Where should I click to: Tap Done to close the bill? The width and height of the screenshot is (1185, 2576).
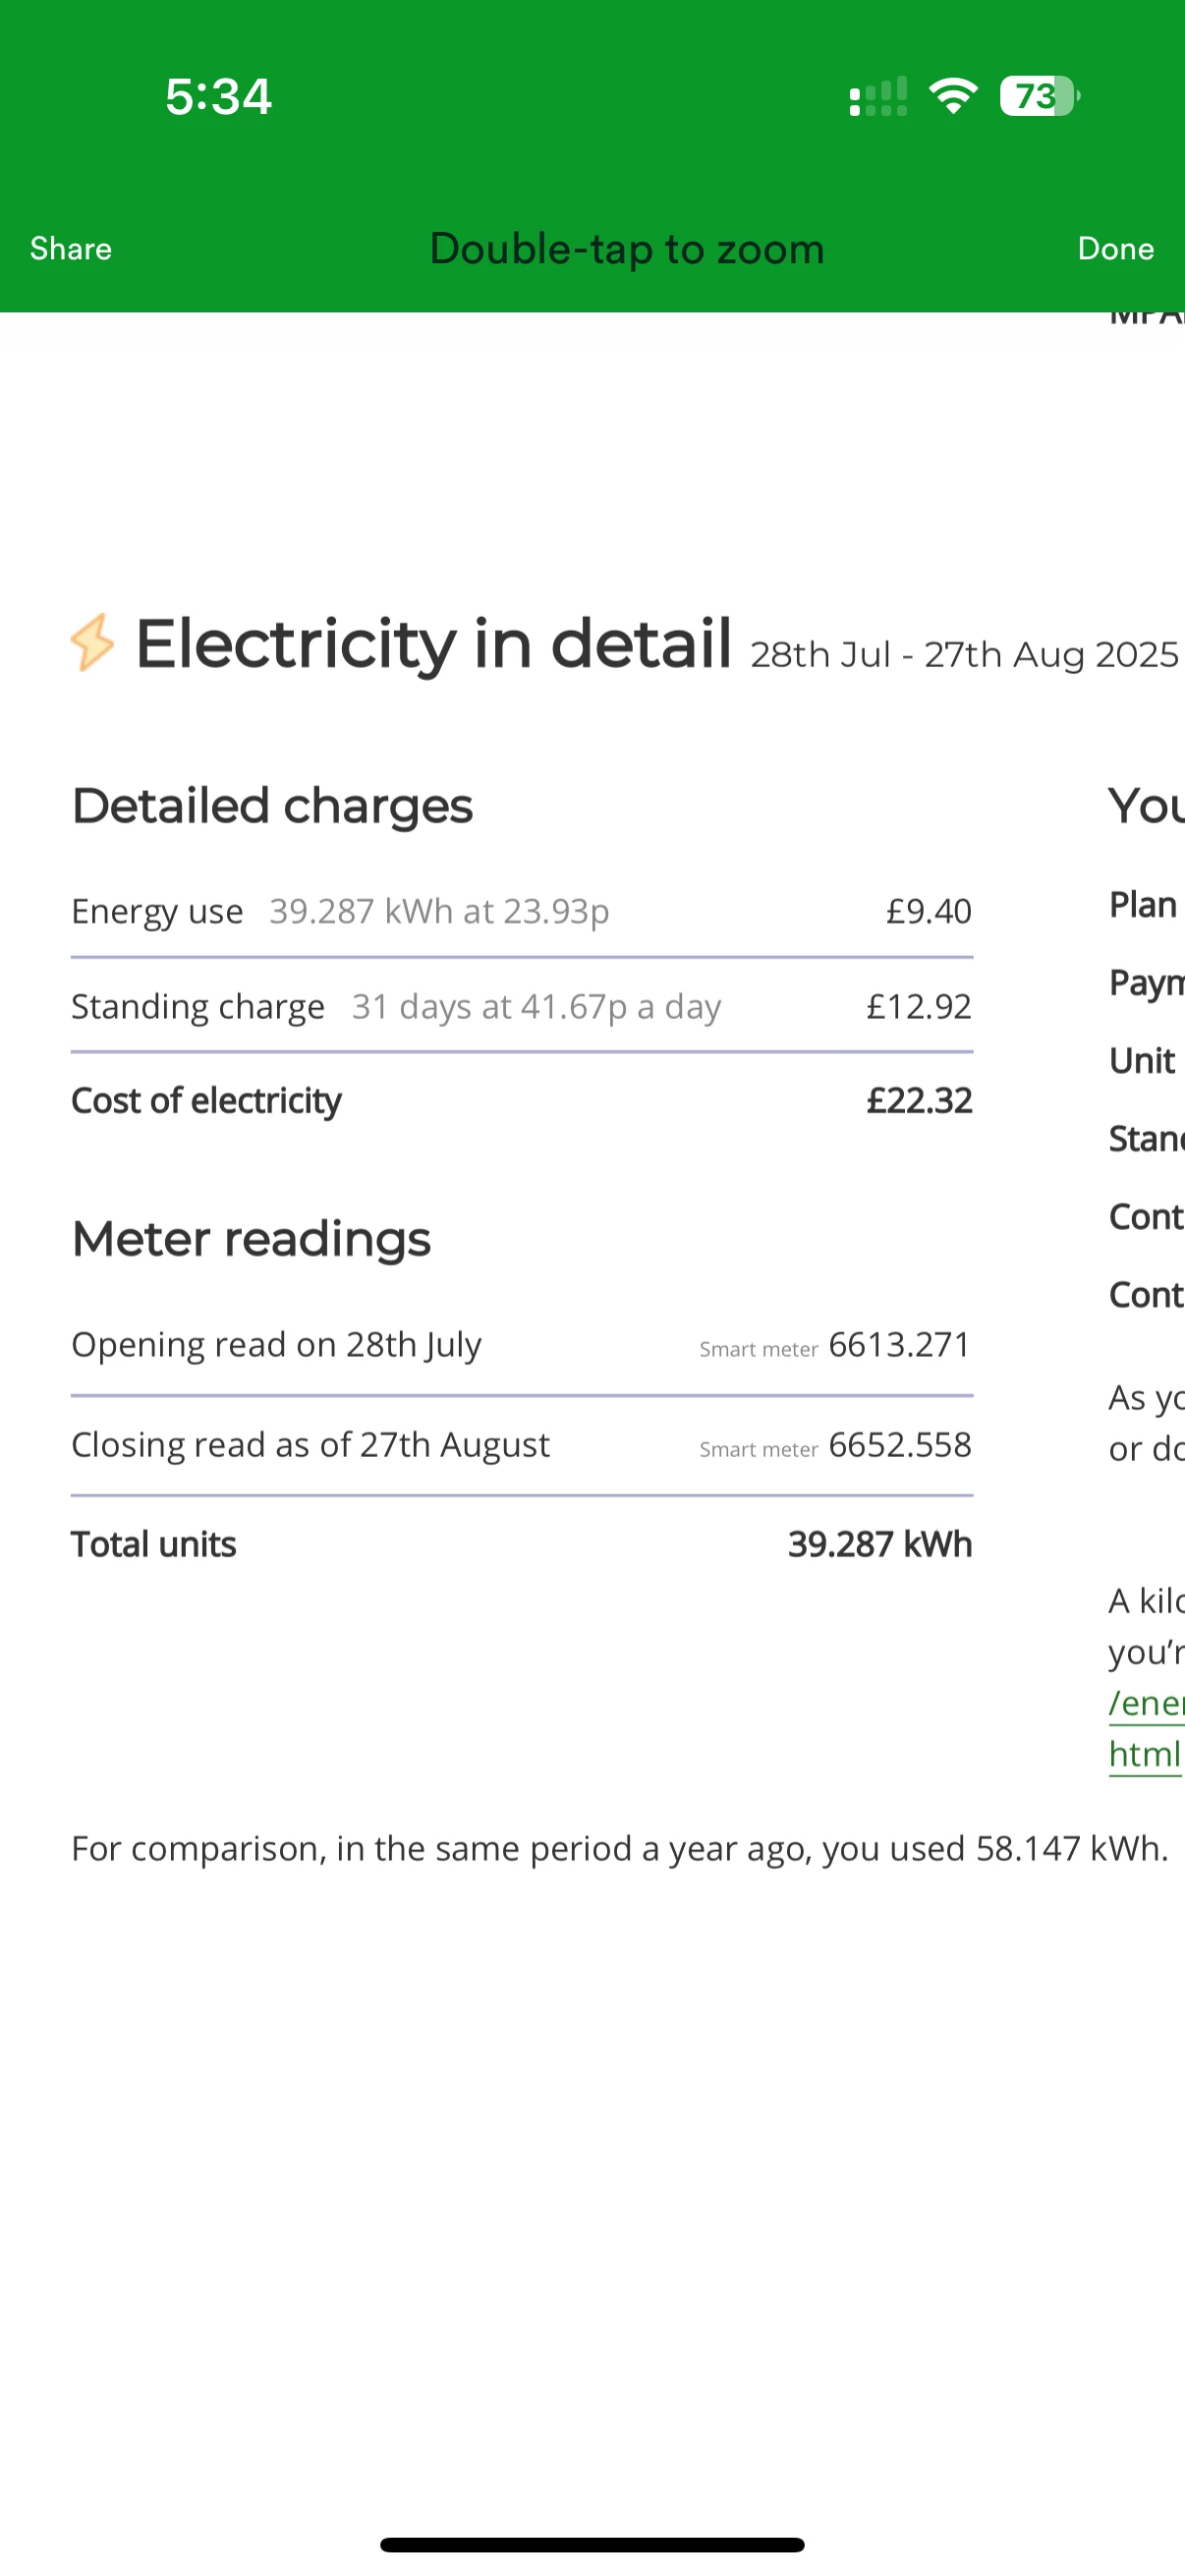1115,249
